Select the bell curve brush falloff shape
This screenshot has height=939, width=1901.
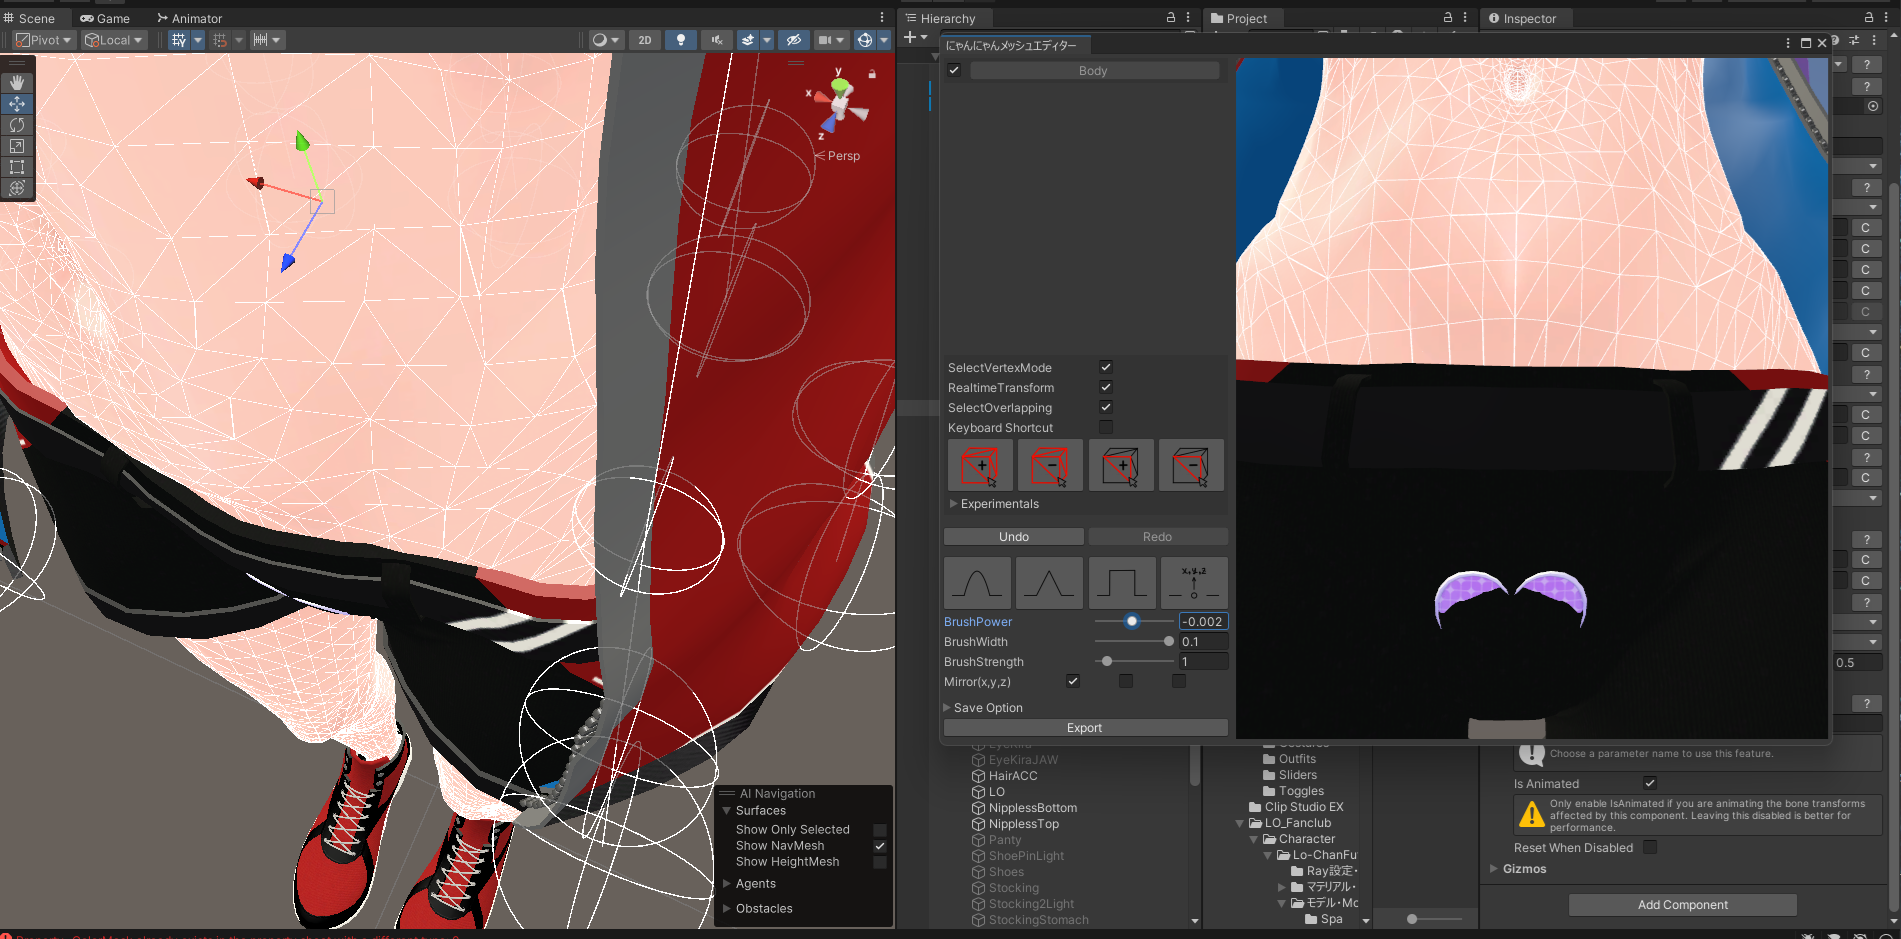tap(977, 583)
